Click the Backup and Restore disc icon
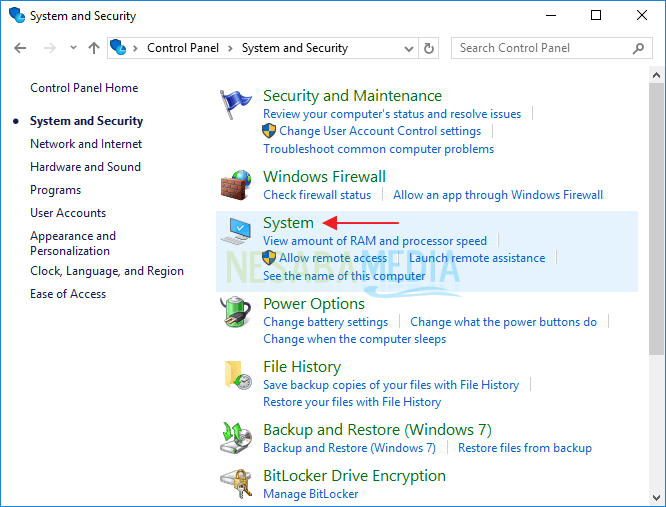666x507 pixels. pos(236,438)
